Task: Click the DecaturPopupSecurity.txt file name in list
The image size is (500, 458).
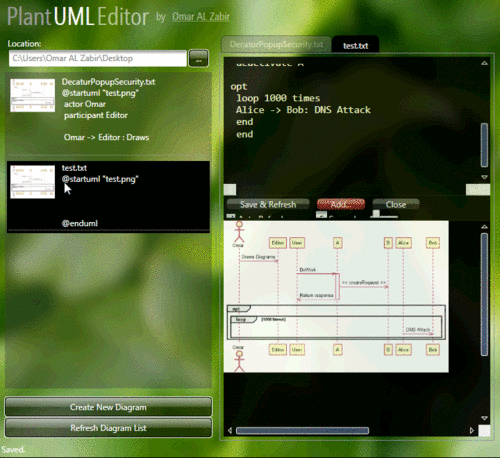Action: click(x=108, y=82)
